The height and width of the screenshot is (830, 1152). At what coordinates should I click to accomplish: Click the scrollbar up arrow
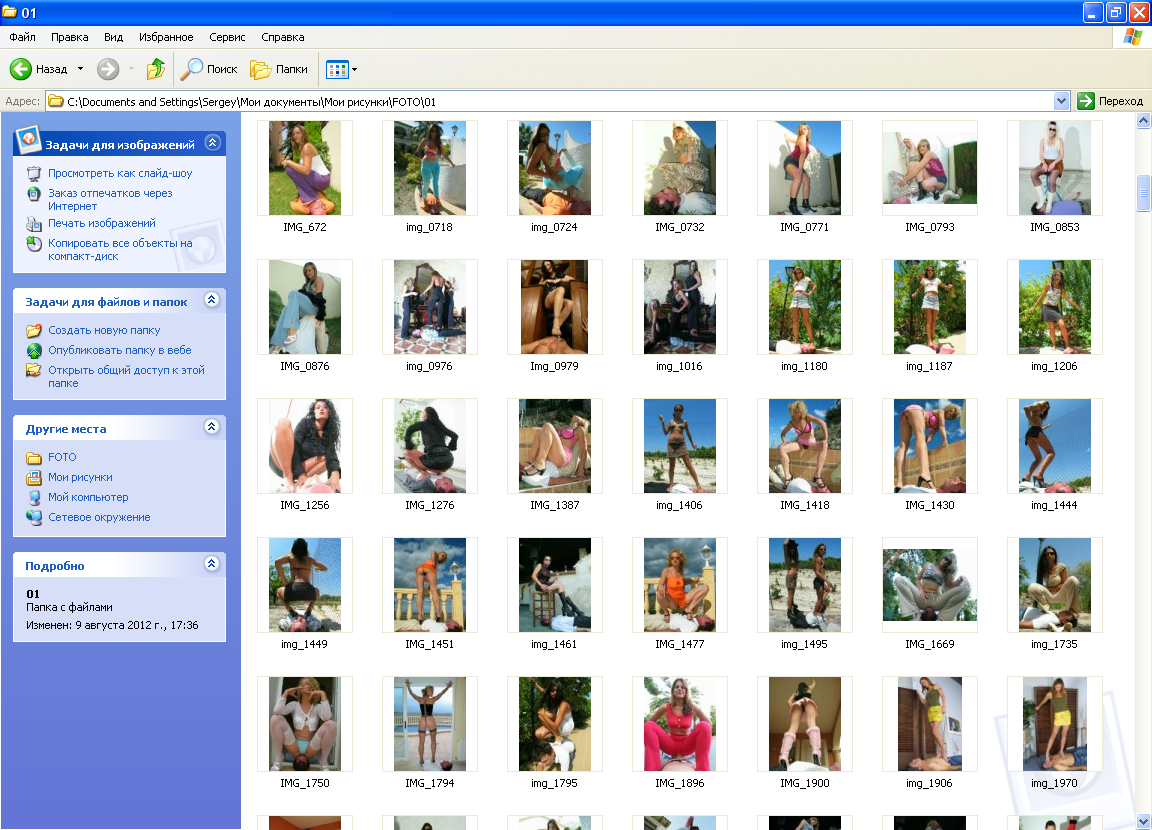1143,120
